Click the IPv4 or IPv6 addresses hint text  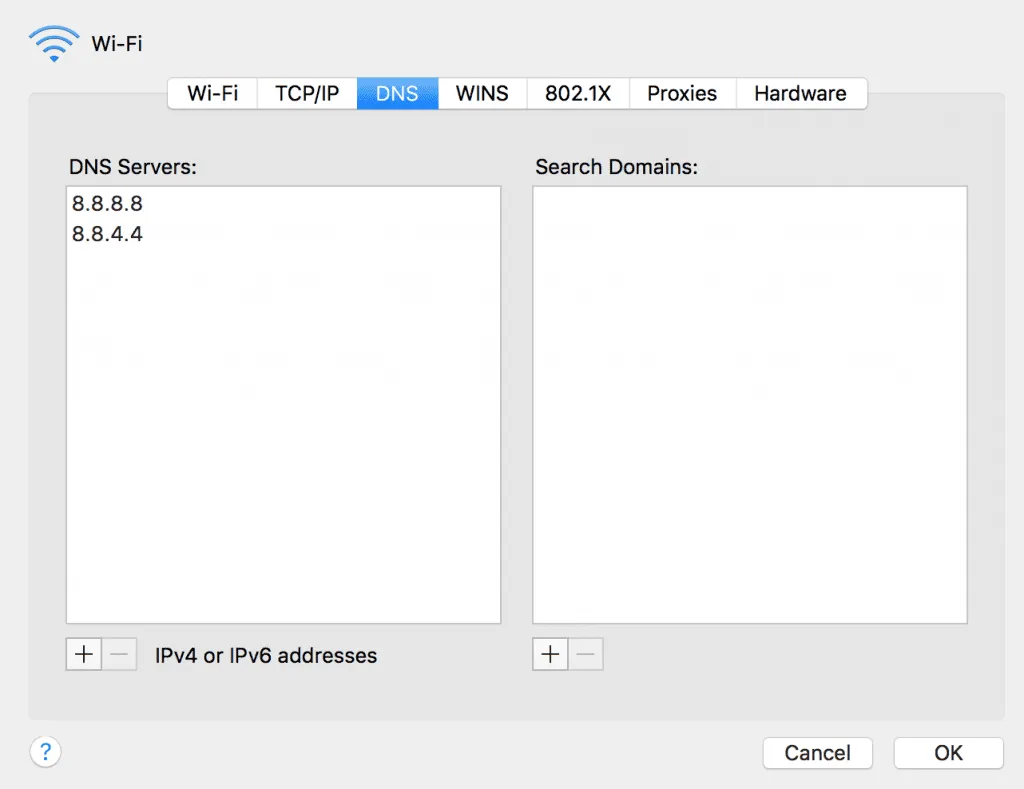click(x=266, y=656)
